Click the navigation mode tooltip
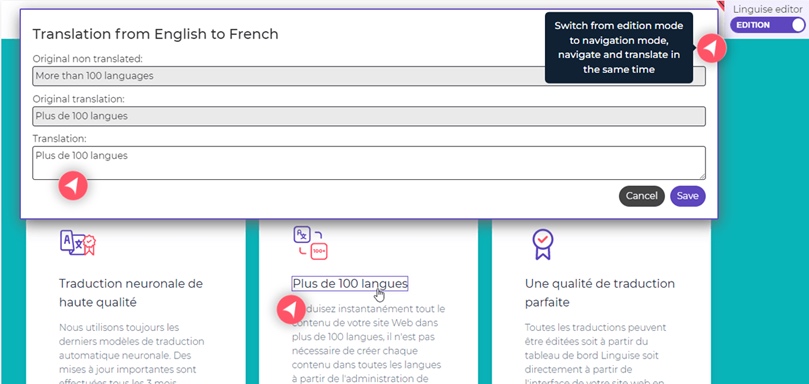 pos(619,47)
